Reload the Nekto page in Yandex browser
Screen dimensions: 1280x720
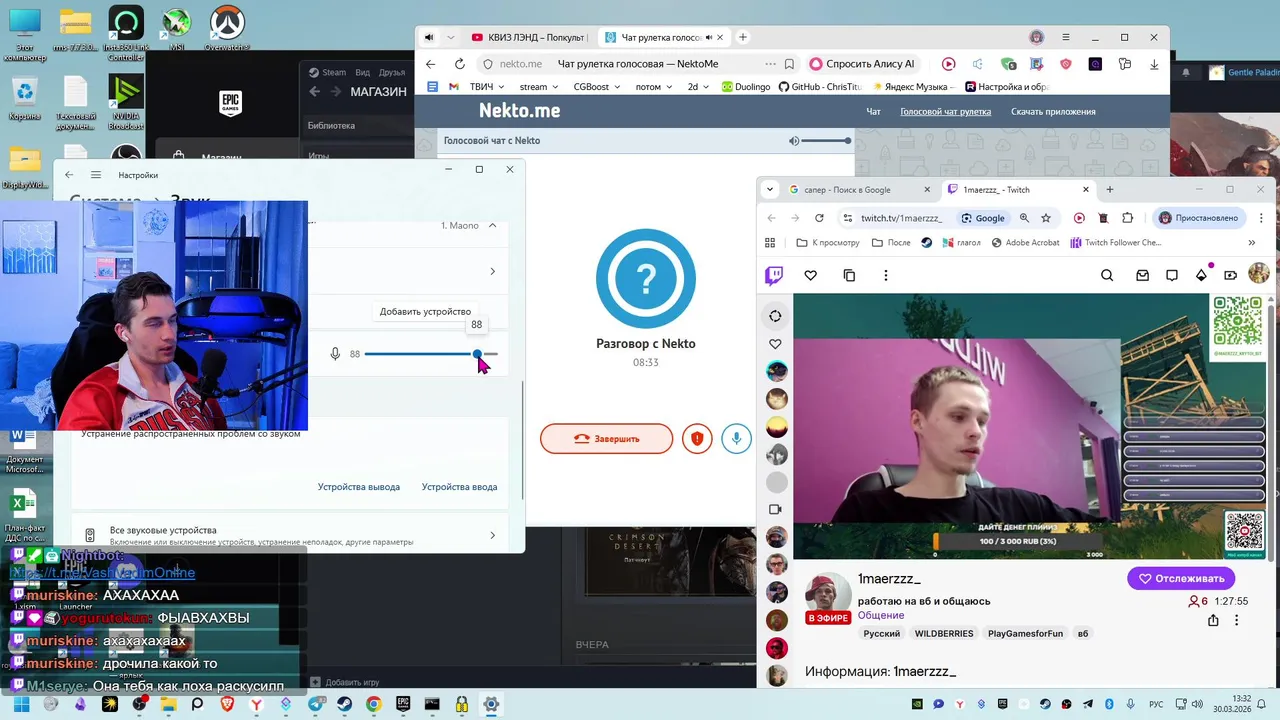click(460, 64)
